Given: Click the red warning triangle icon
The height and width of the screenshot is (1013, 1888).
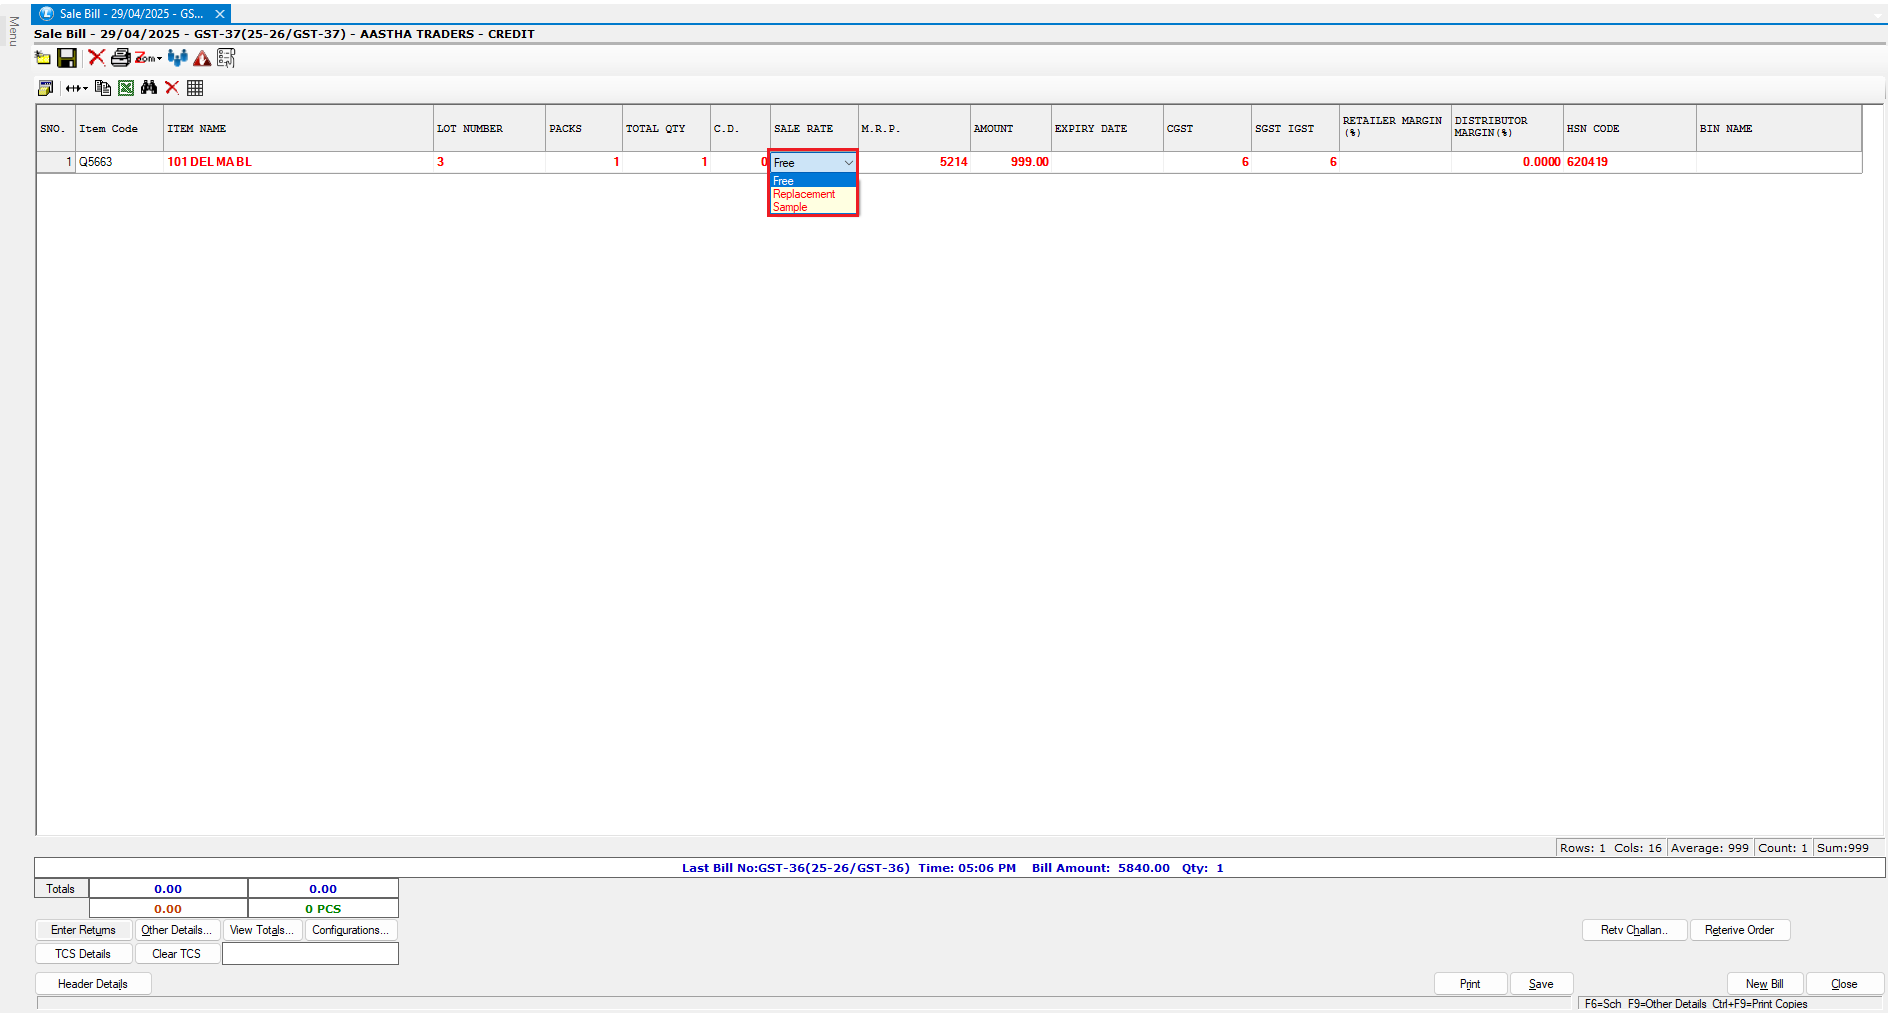Looking at the screenshot, I should click(202, 58).
